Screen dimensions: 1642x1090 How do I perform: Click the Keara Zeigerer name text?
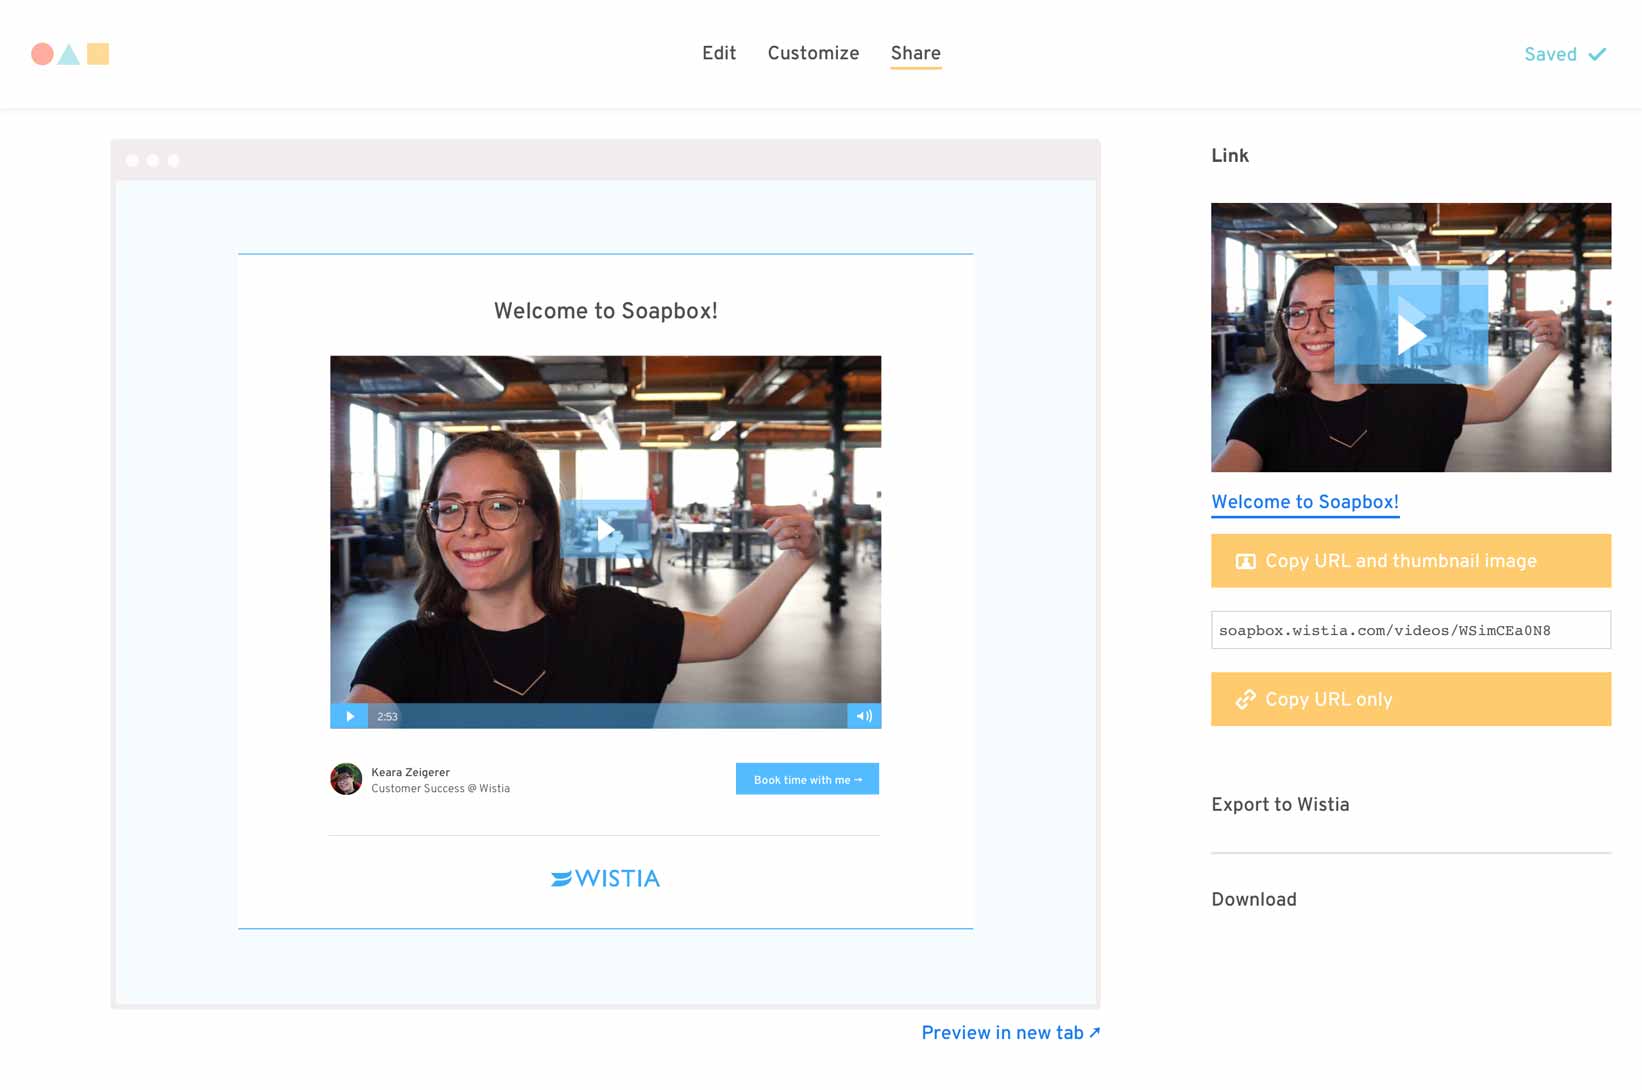(410, 772)
